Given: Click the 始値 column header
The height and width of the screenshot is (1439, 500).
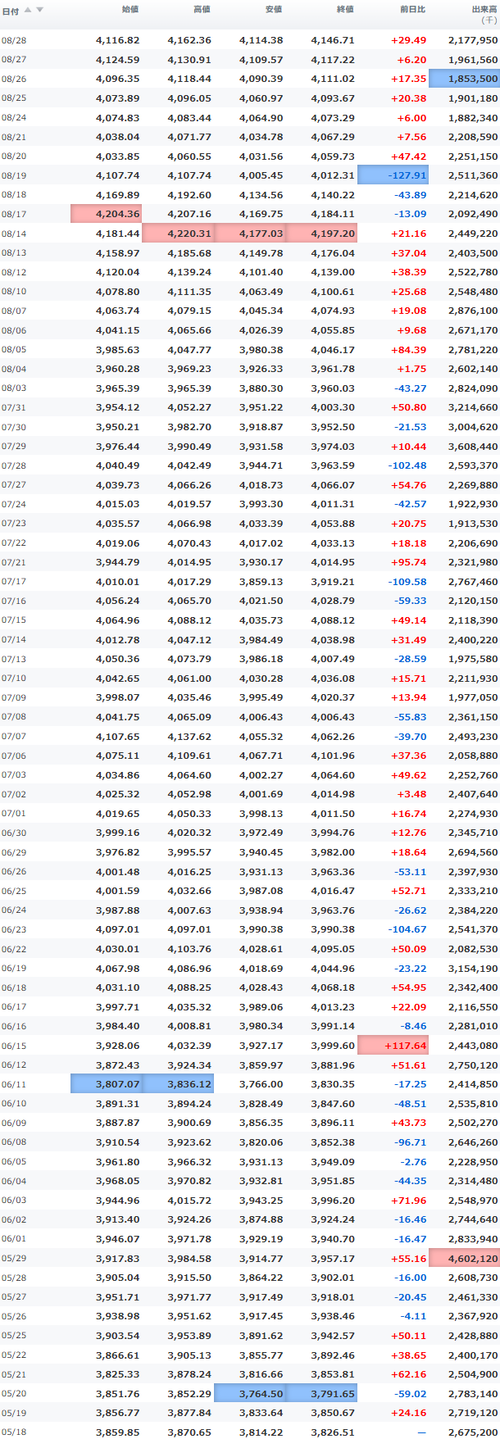Looking at the screenshot, I should 130,10.
